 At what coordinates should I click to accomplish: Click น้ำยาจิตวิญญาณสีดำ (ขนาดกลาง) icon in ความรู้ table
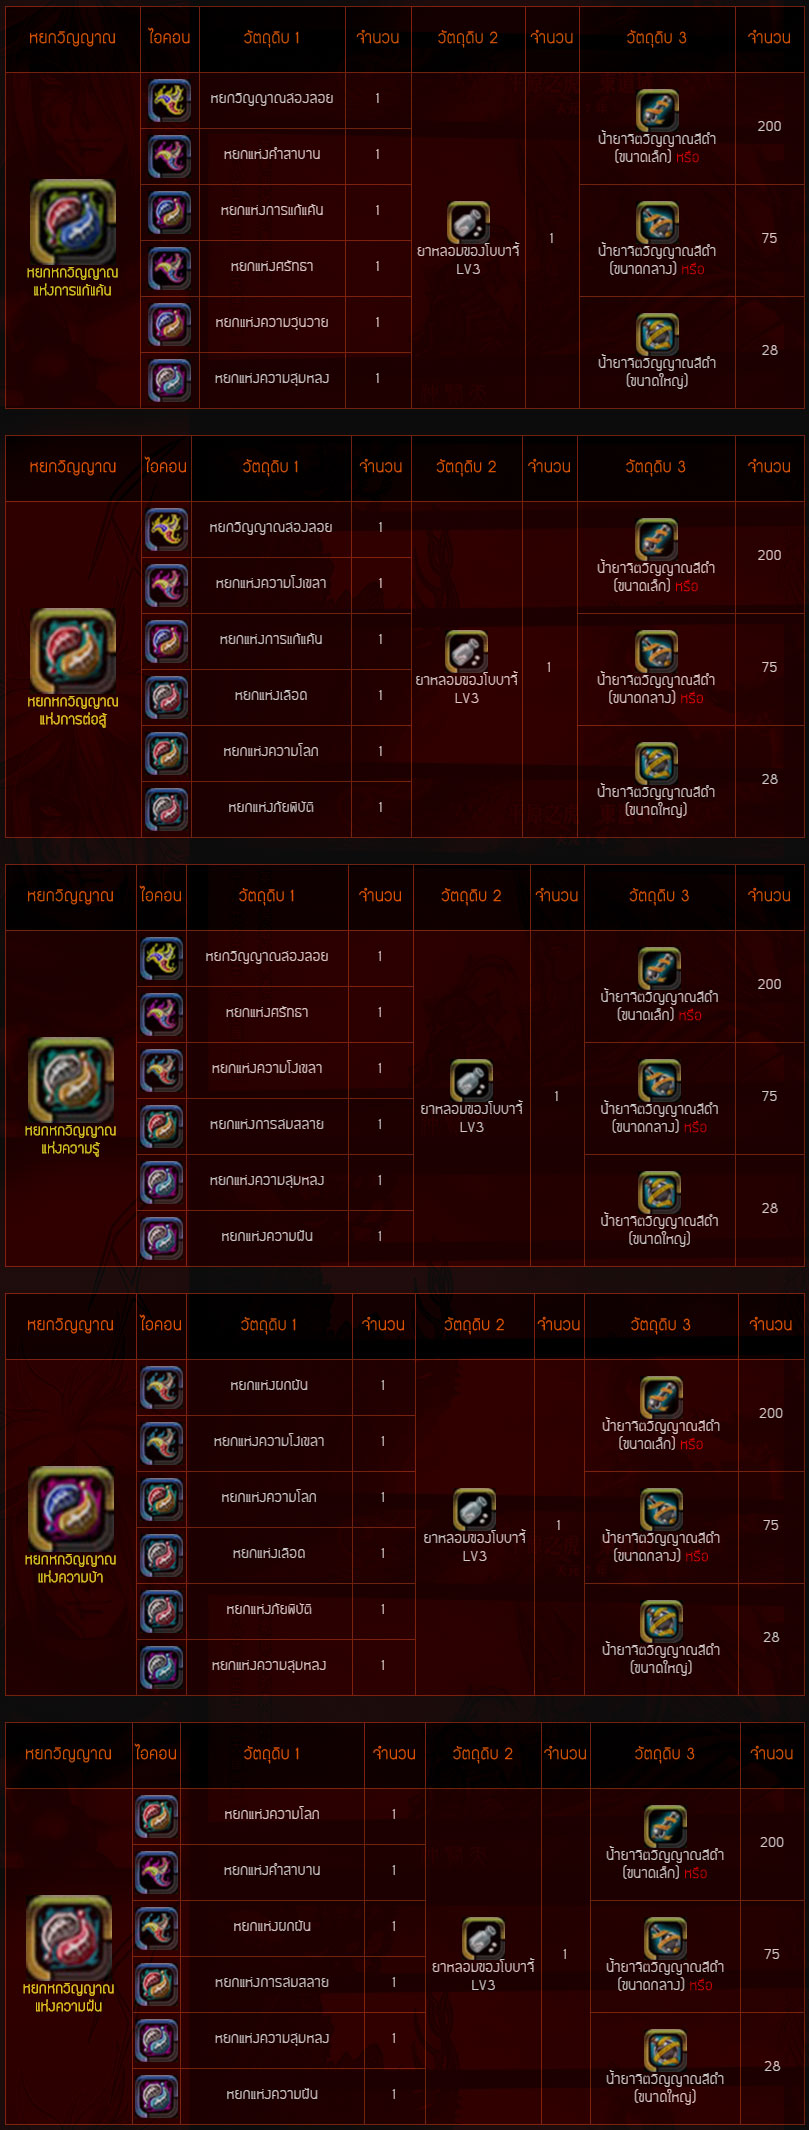click(x=660, y=1081)
